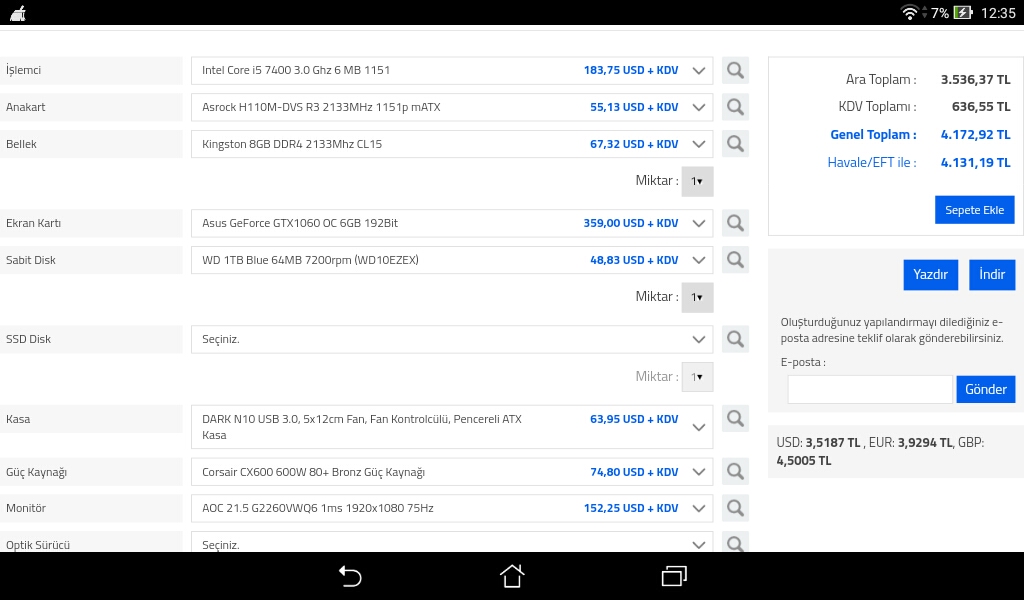Tap Sabit Disk row search icon
Viewport: 1024px width, 600px height.
[735, 260]
